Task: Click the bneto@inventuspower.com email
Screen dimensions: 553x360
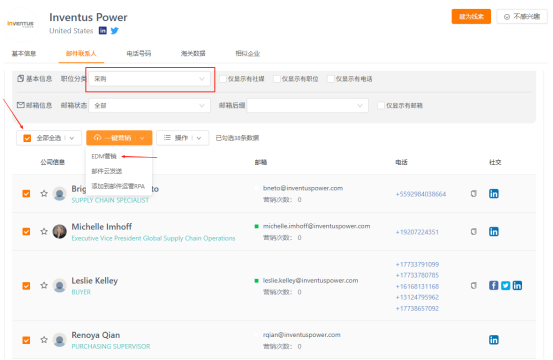Action: (303, 188)
